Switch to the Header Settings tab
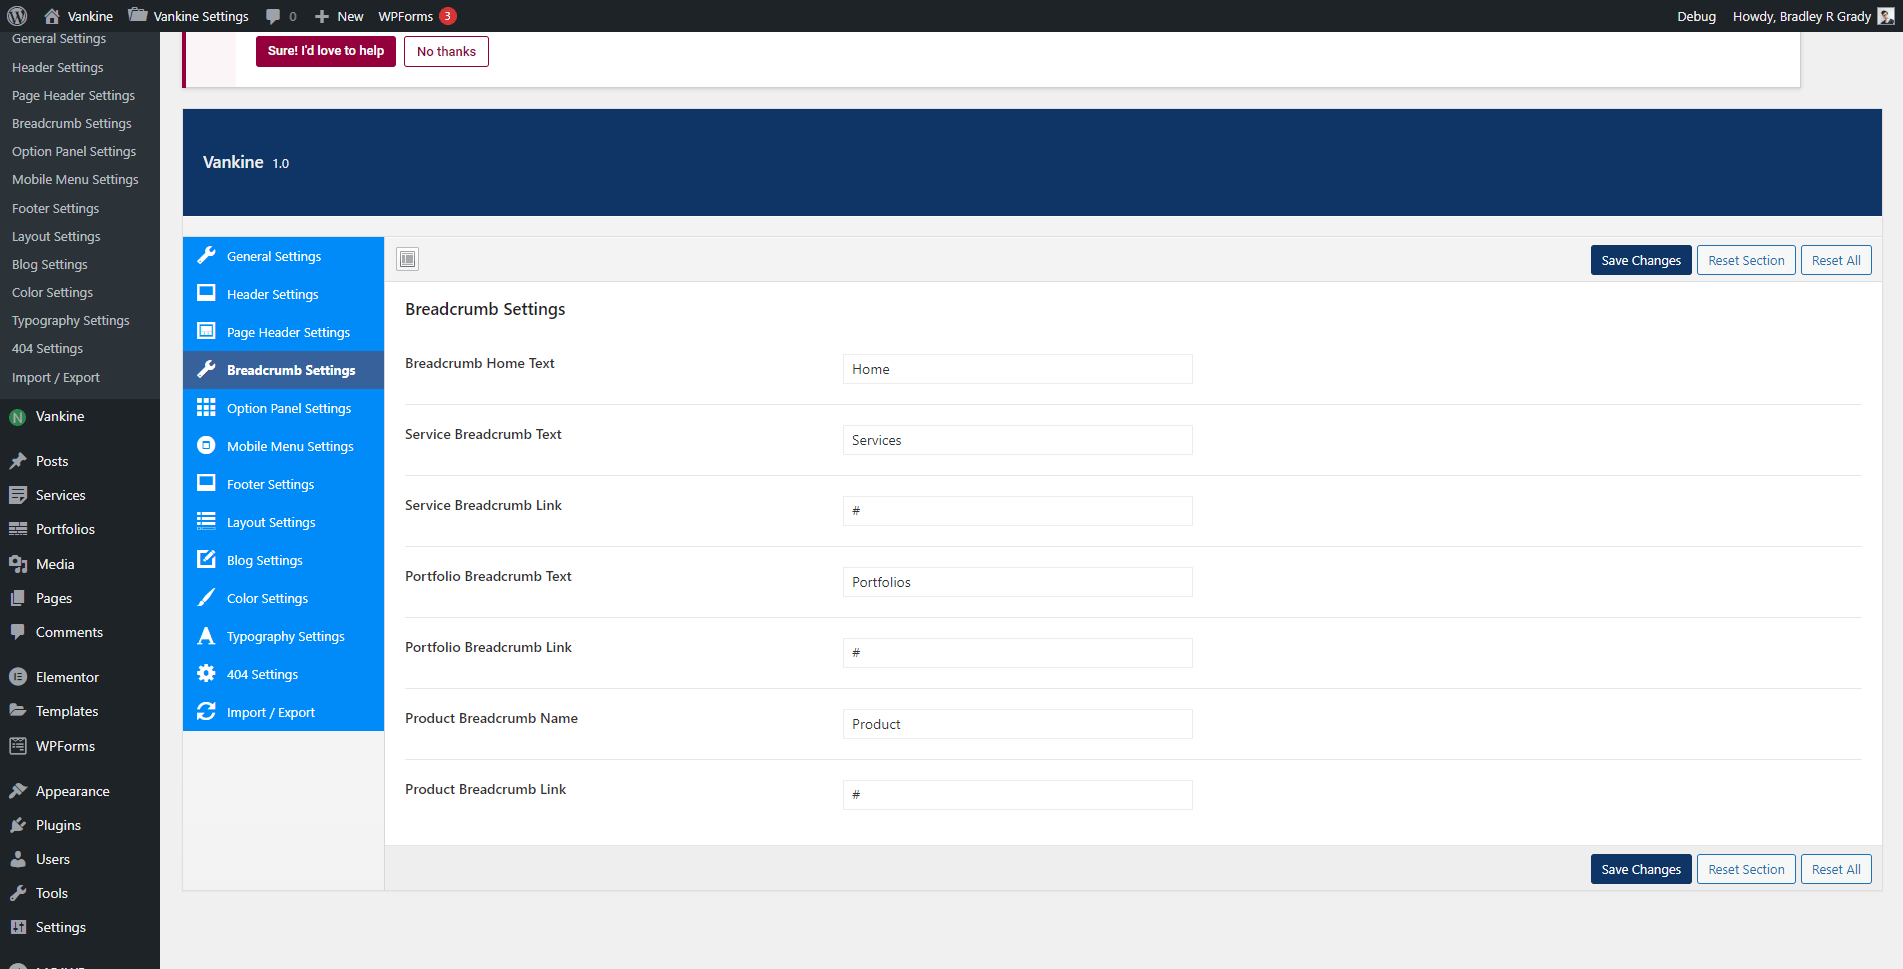 [272, 294]
